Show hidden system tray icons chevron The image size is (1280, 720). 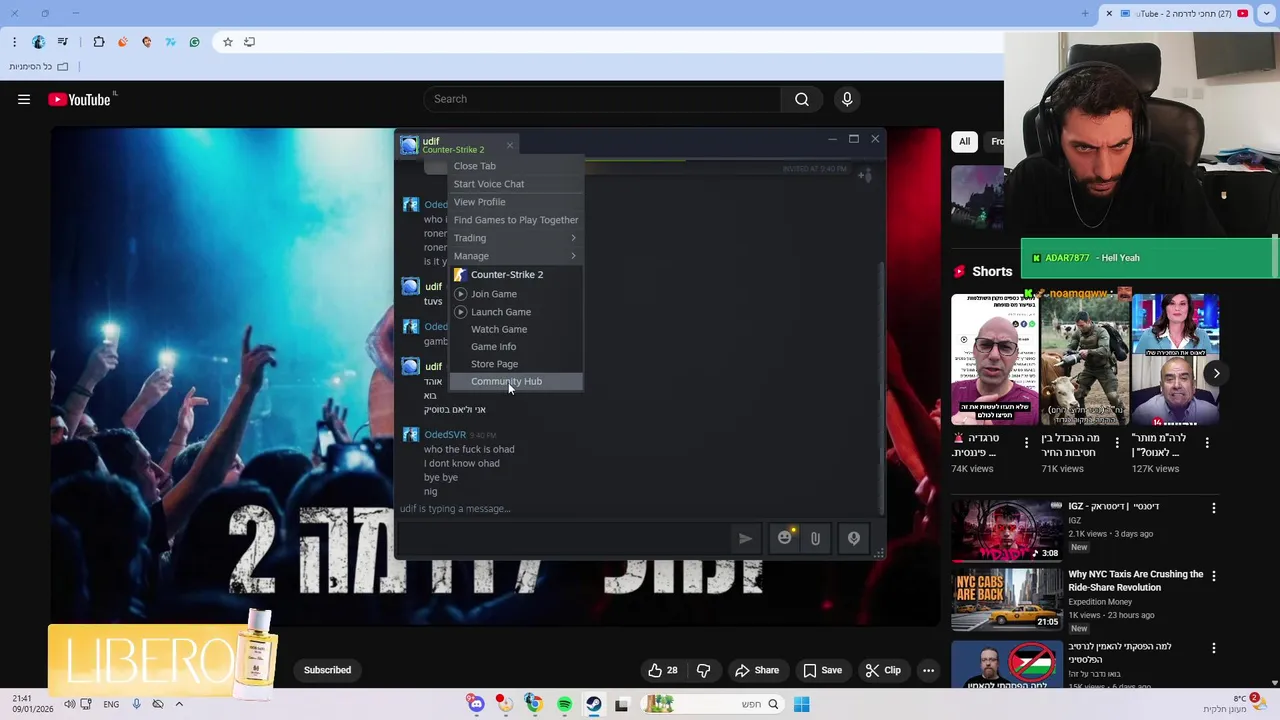tap(179, 704)
